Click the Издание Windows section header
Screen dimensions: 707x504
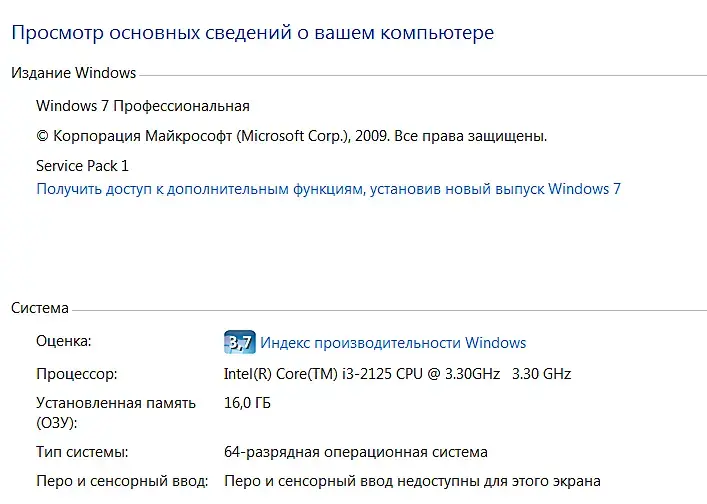[x=73, y=73]
